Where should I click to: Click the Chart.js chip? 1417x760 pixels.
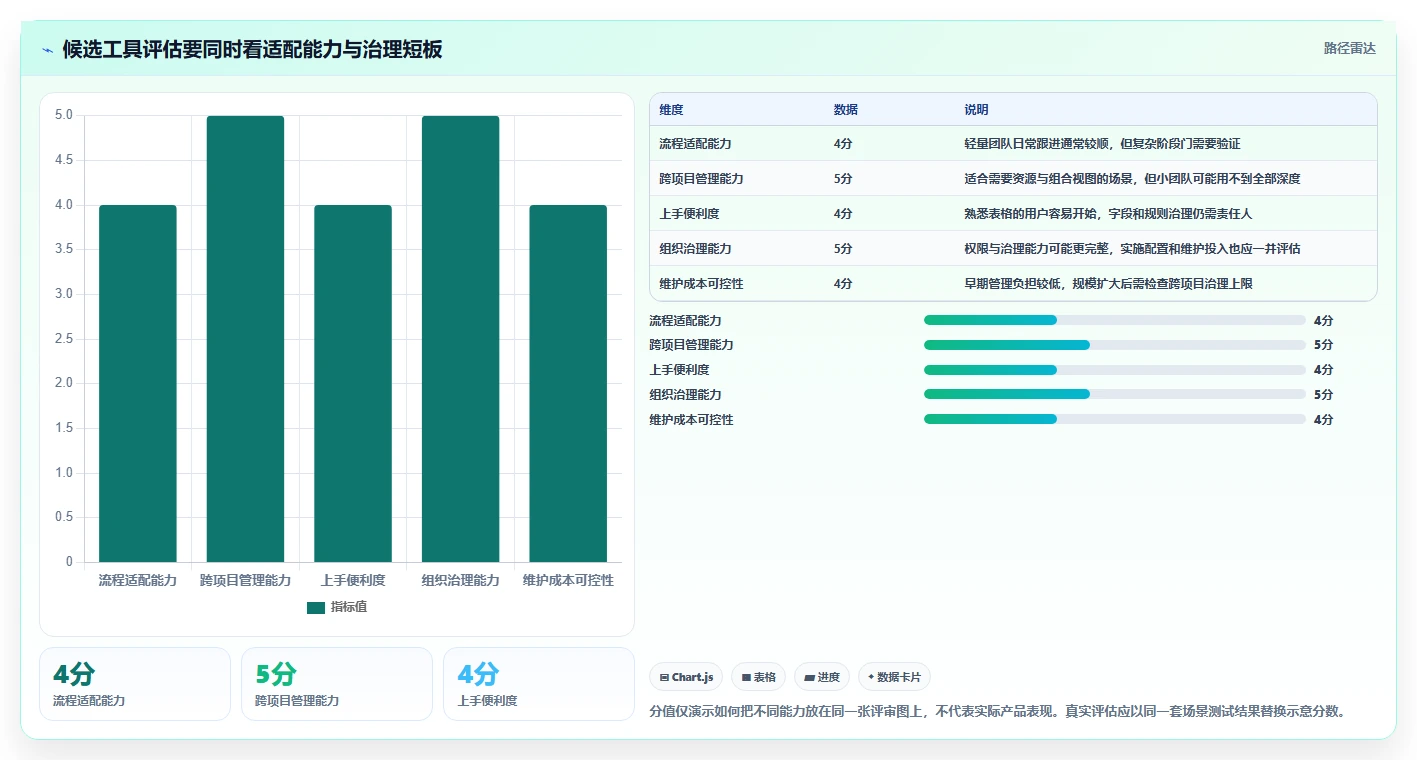[687, 677]
